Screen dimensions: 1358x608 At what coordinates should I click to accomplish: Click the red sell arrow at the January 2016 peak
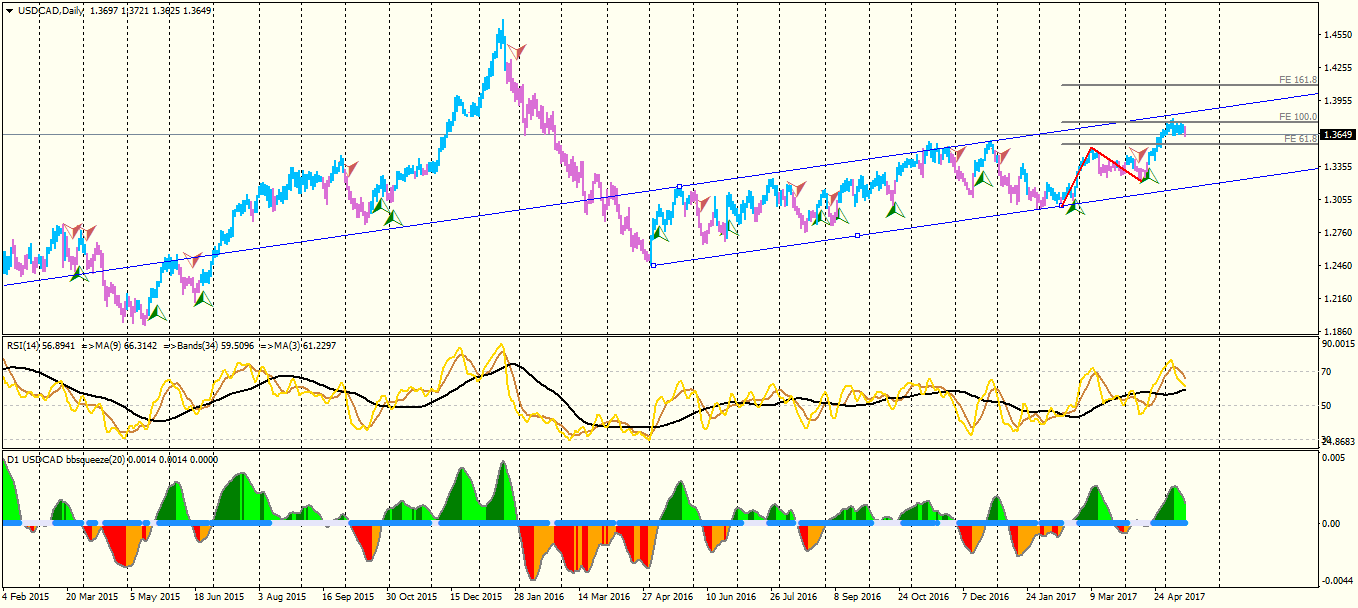click(516, 50)
